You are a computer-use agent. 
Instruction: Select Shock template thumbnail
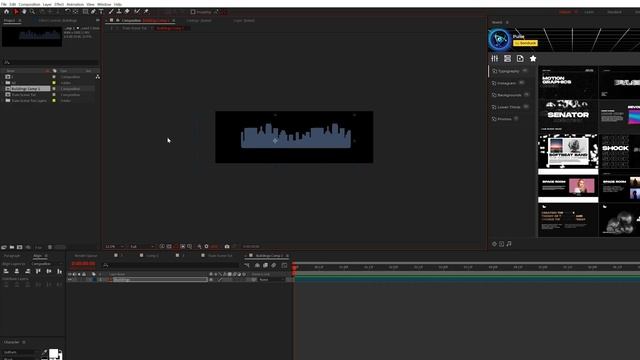(x=620, y=151)
